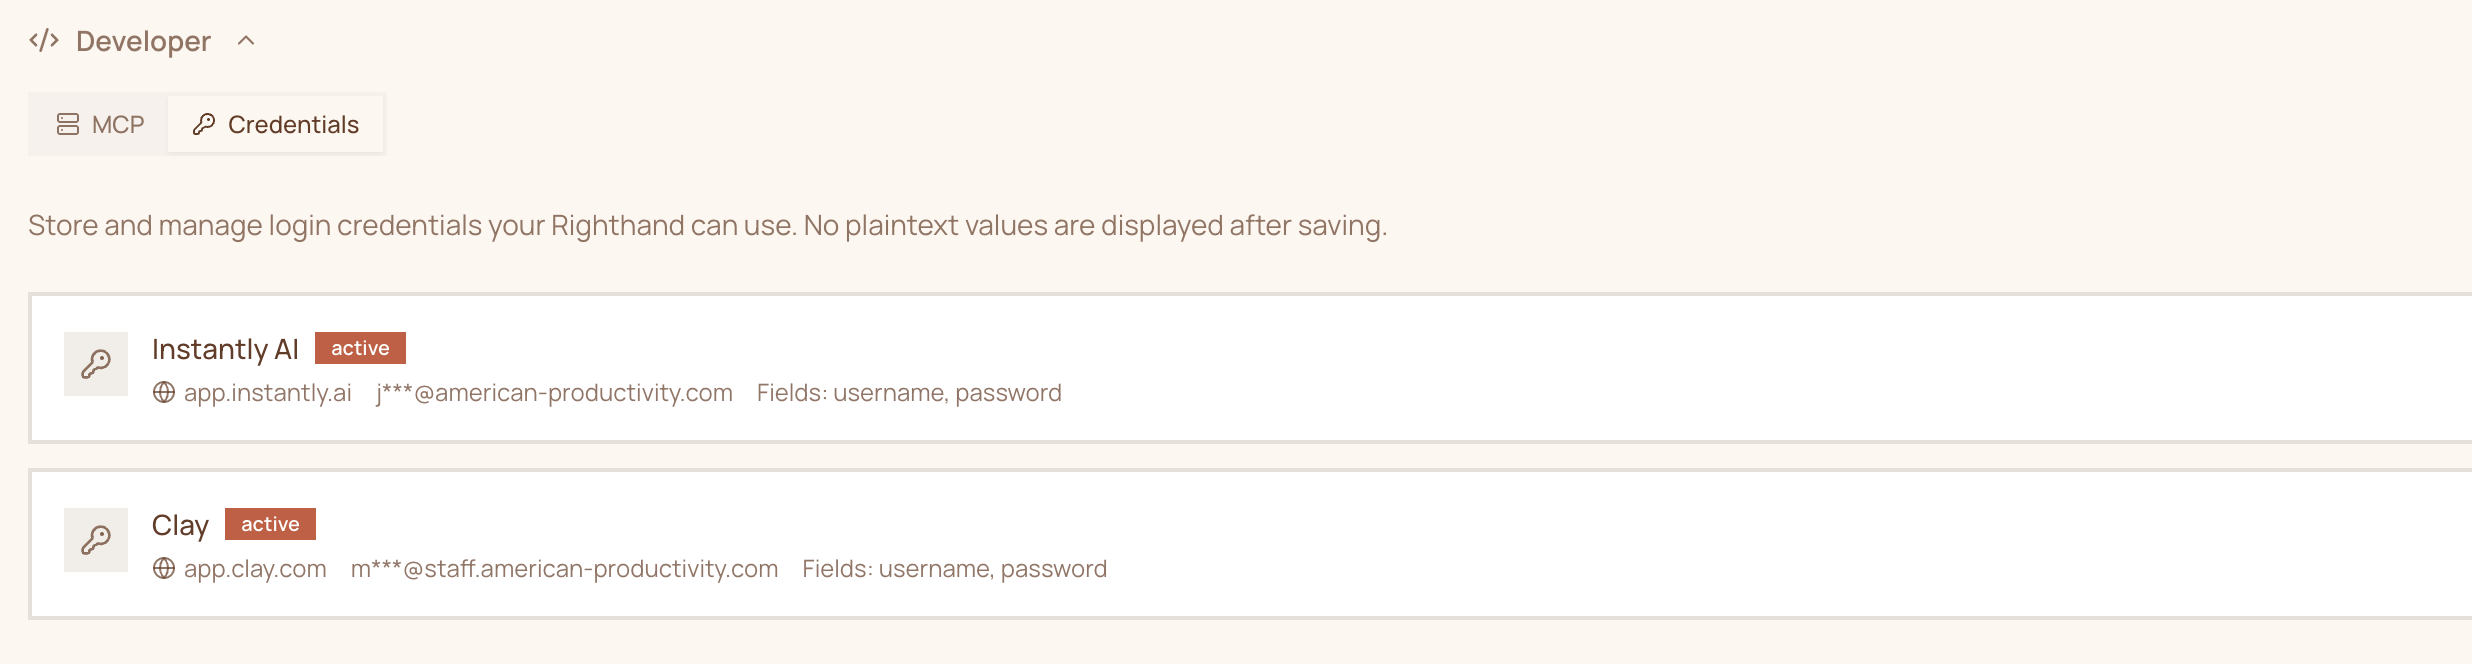Click the active status label beside Instantly AI
Screen dimensions: 2472x664
[x=361, y=348]
